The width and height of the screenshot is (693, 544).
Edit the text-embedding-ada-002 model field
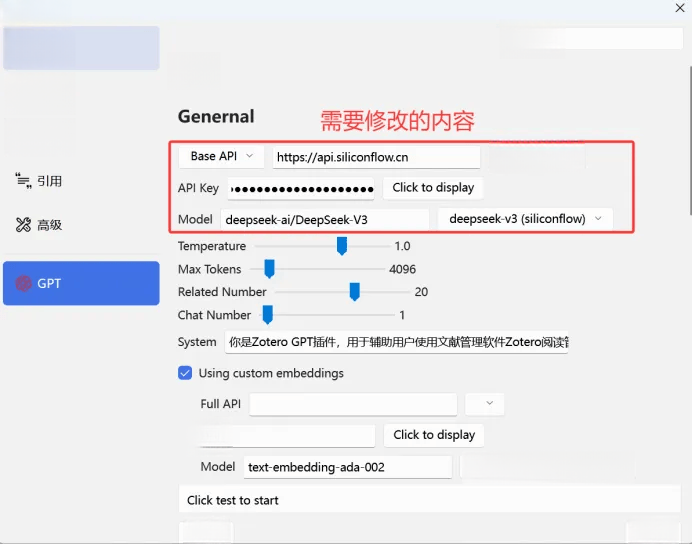(348, 467)
